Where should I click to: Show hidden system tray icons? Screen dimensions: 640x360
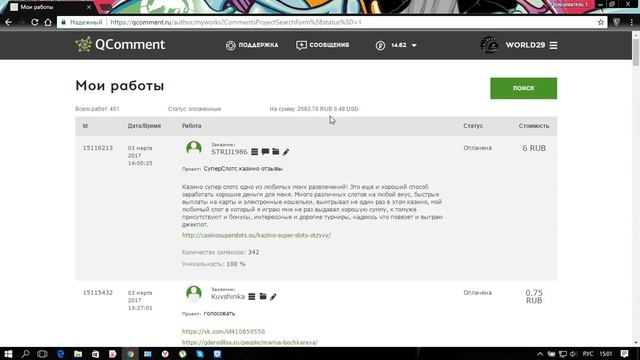tap(540, 354)
